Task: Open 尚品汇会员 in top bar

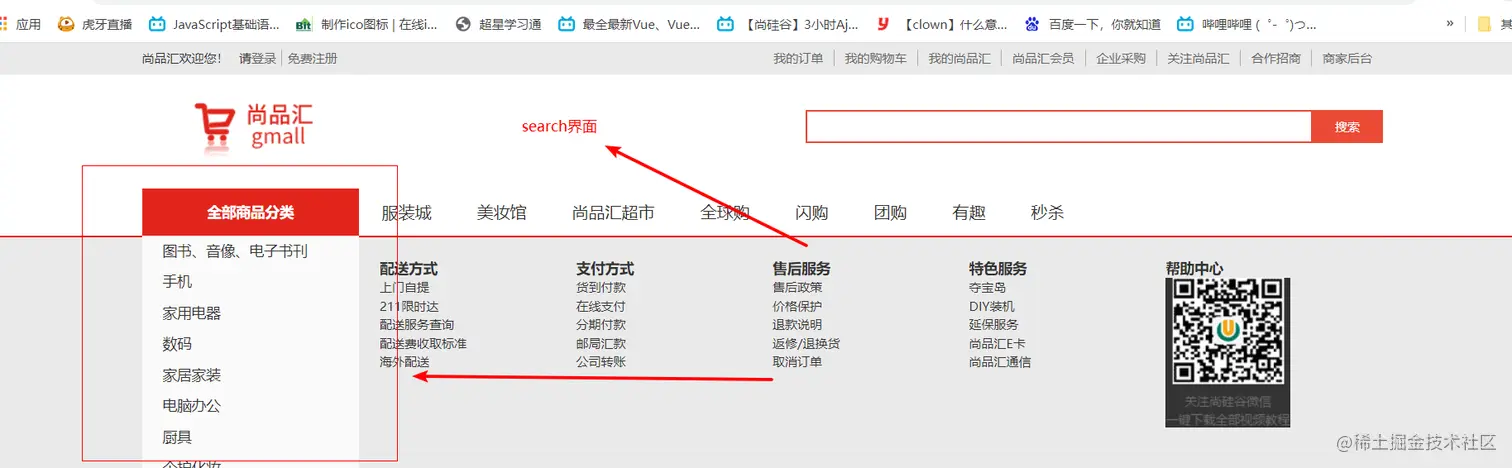Action: tap(1043, 59)
